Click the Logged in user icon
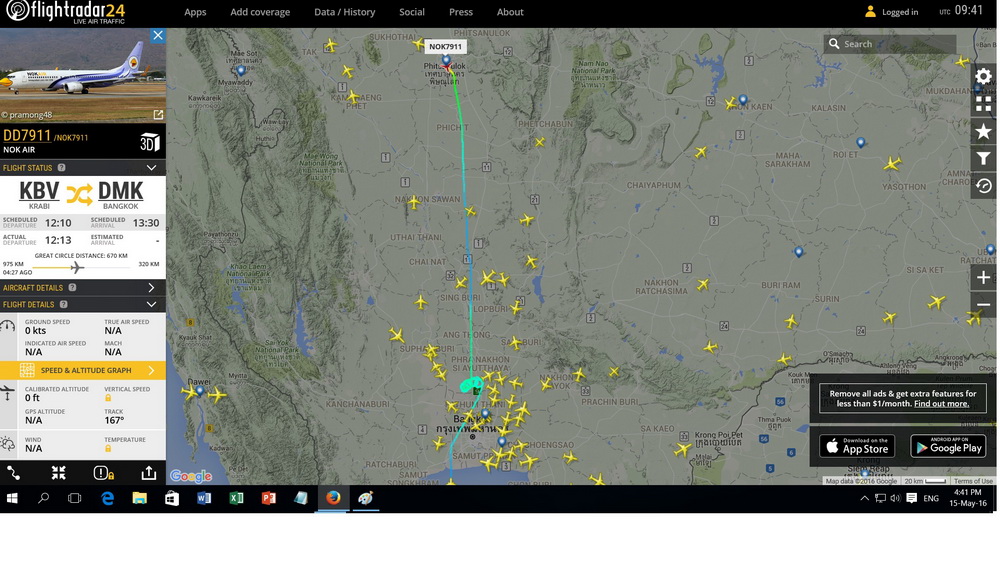This screenshot has height=563, width=1000. tap(870, 11)
